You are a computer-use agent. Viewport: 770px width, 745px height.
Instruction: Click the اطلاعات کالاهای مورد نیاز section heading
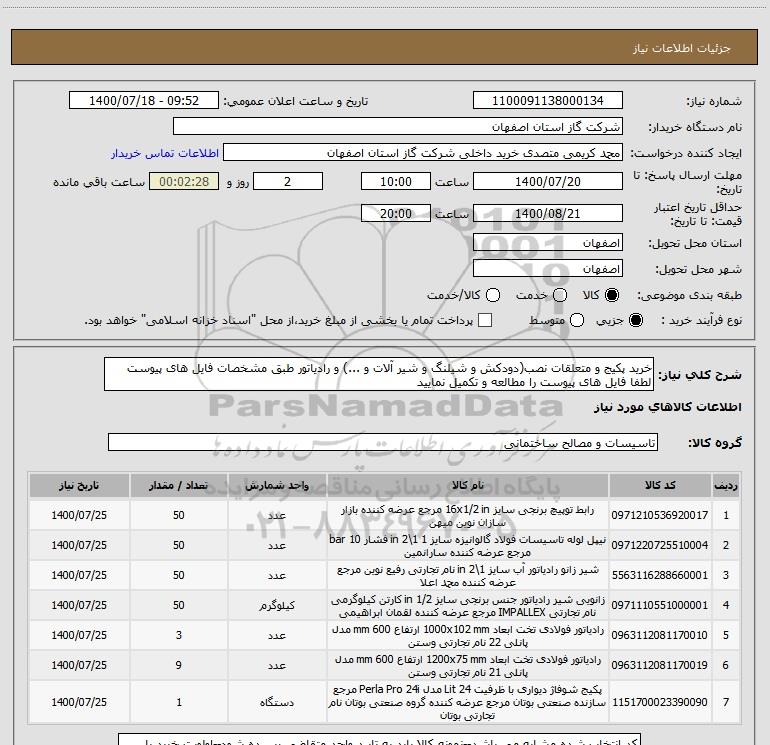(667, 407)
